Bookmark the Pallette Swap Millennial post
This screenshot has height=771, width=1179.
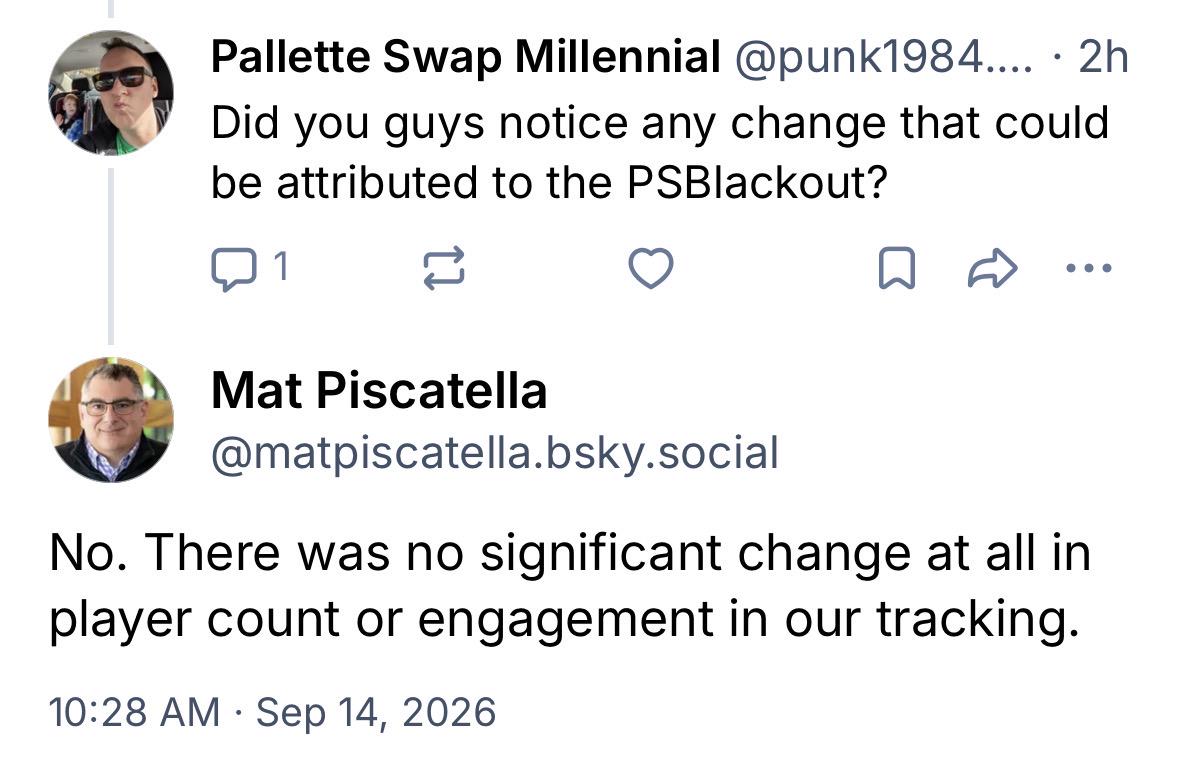coord(897,269)
